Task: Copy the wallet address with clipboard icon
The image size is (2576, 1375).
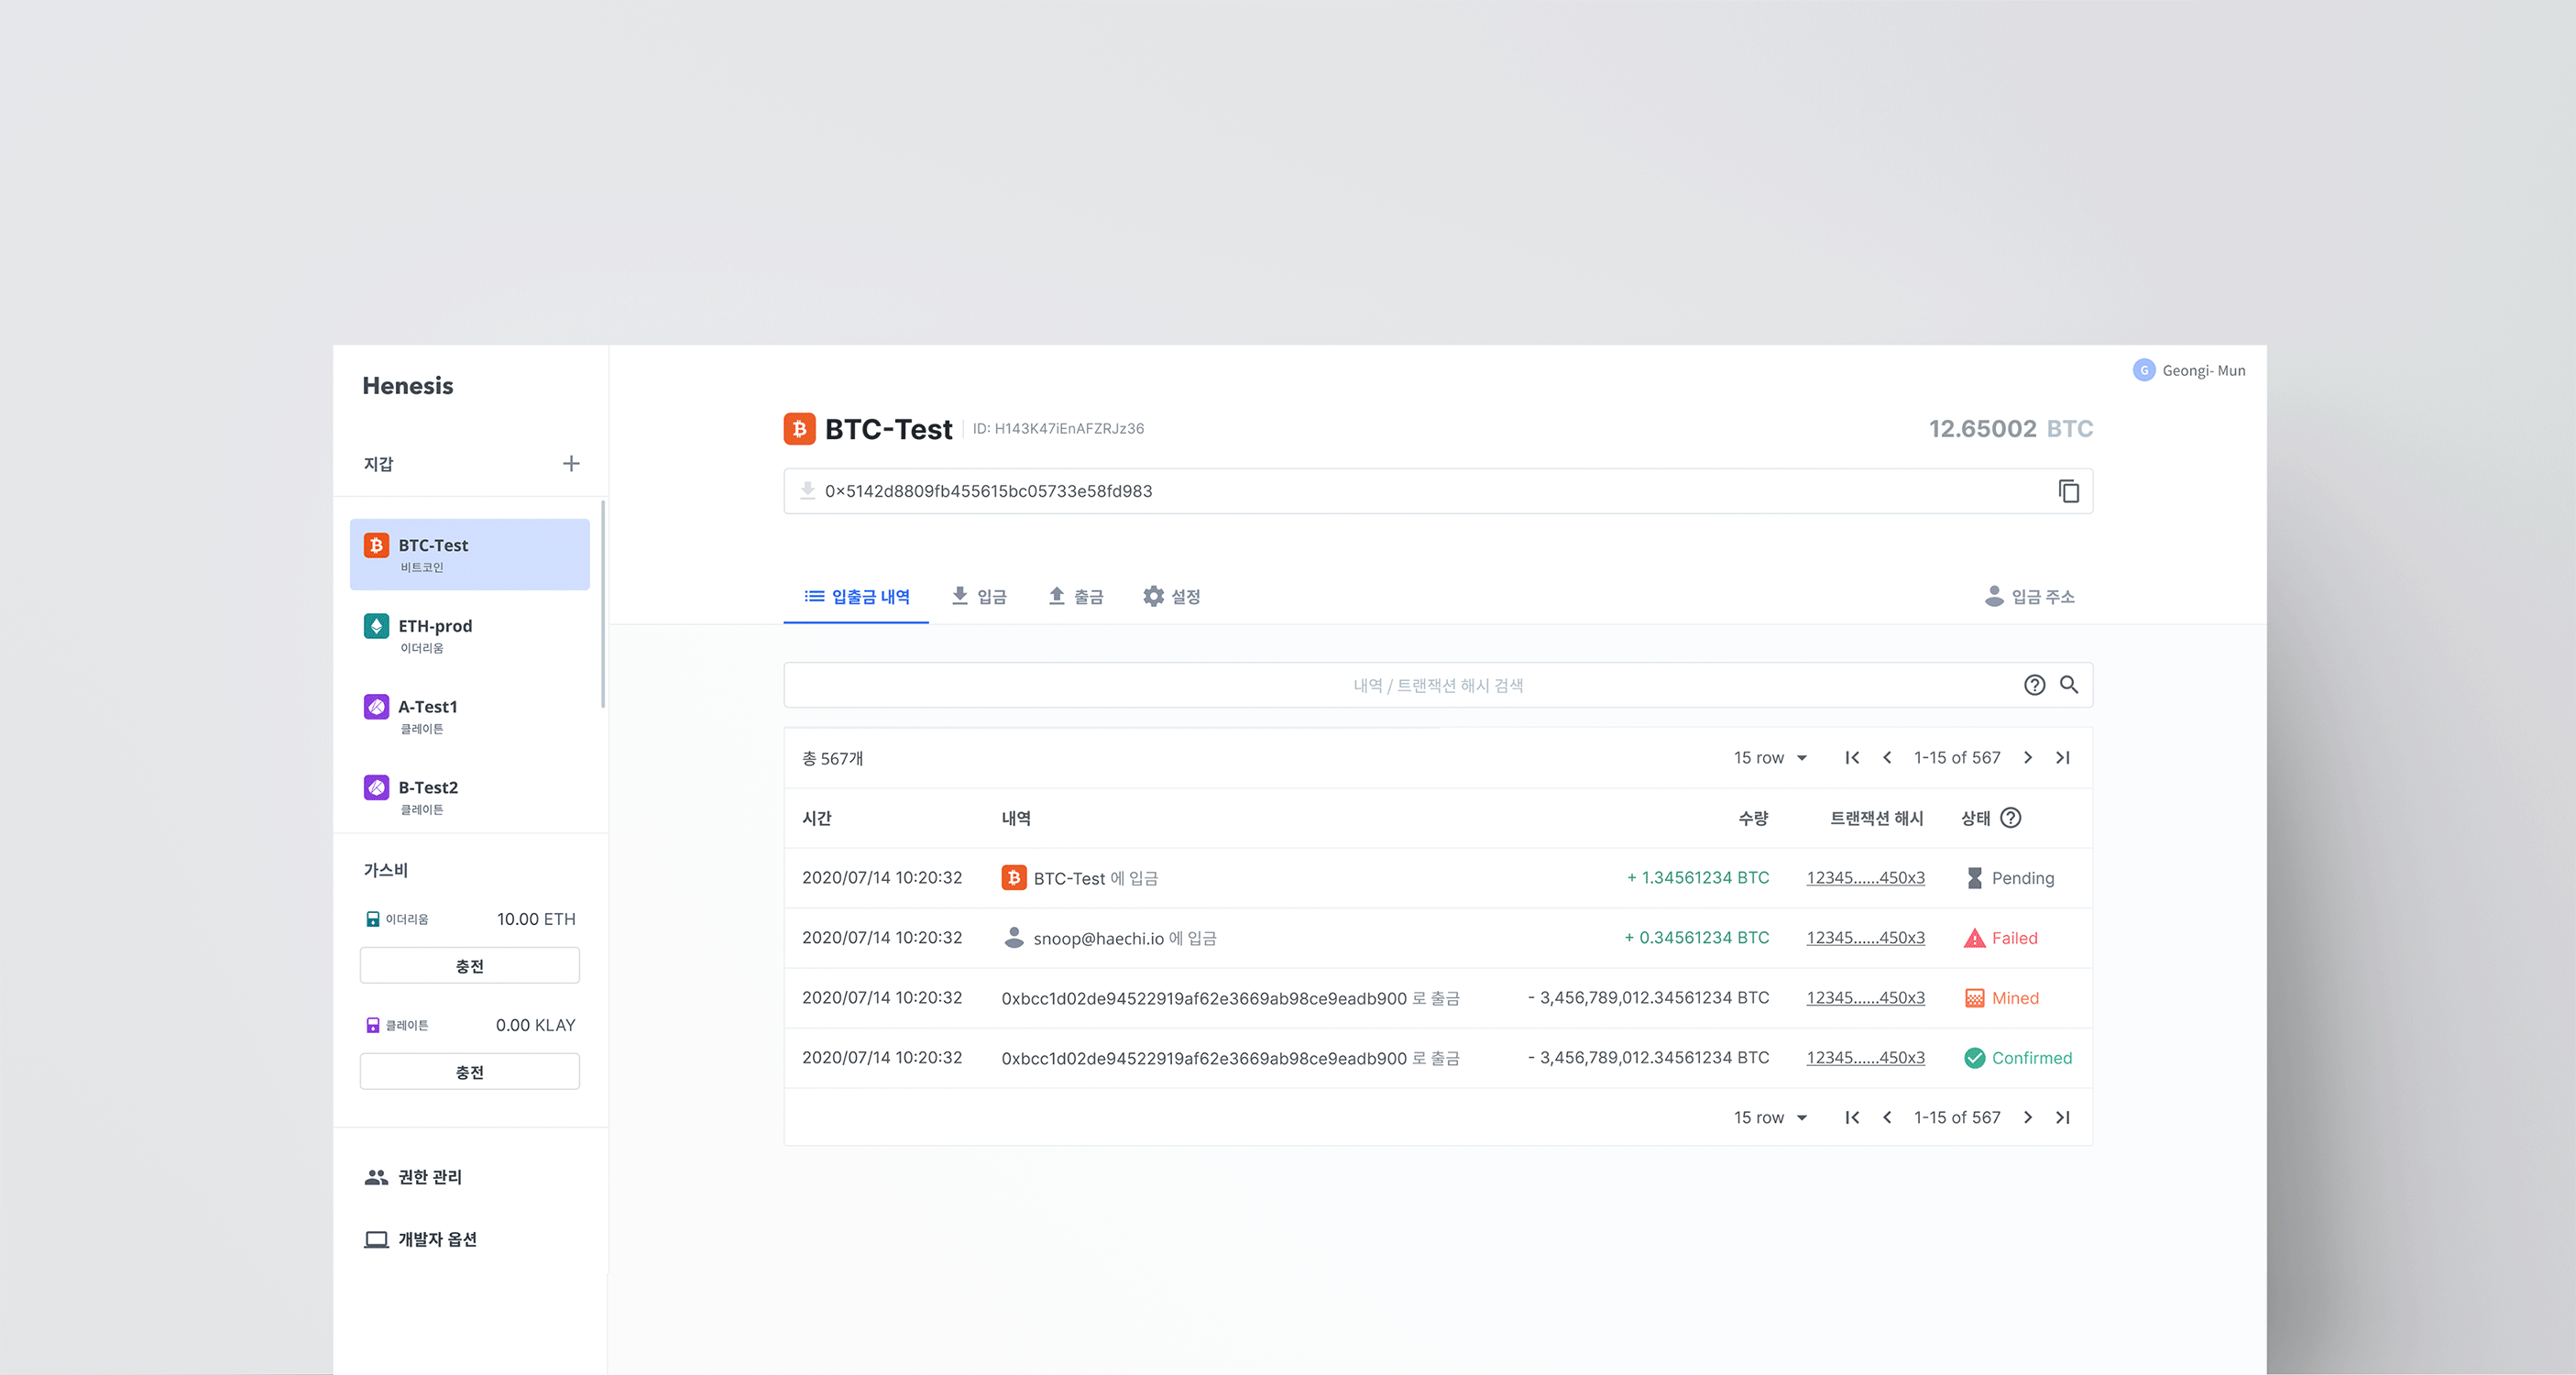Action: (x=2068, y=491)
